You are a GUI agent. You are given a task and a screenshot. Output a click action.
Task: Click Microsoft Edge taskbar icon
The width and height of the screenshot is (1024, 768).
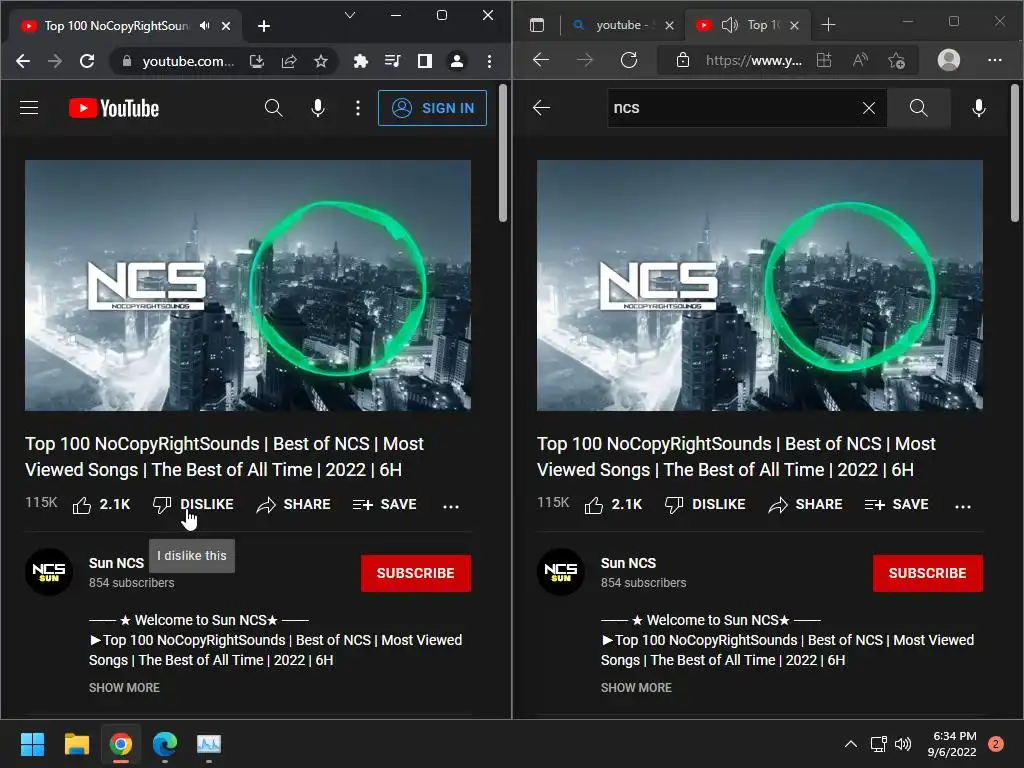165,744
